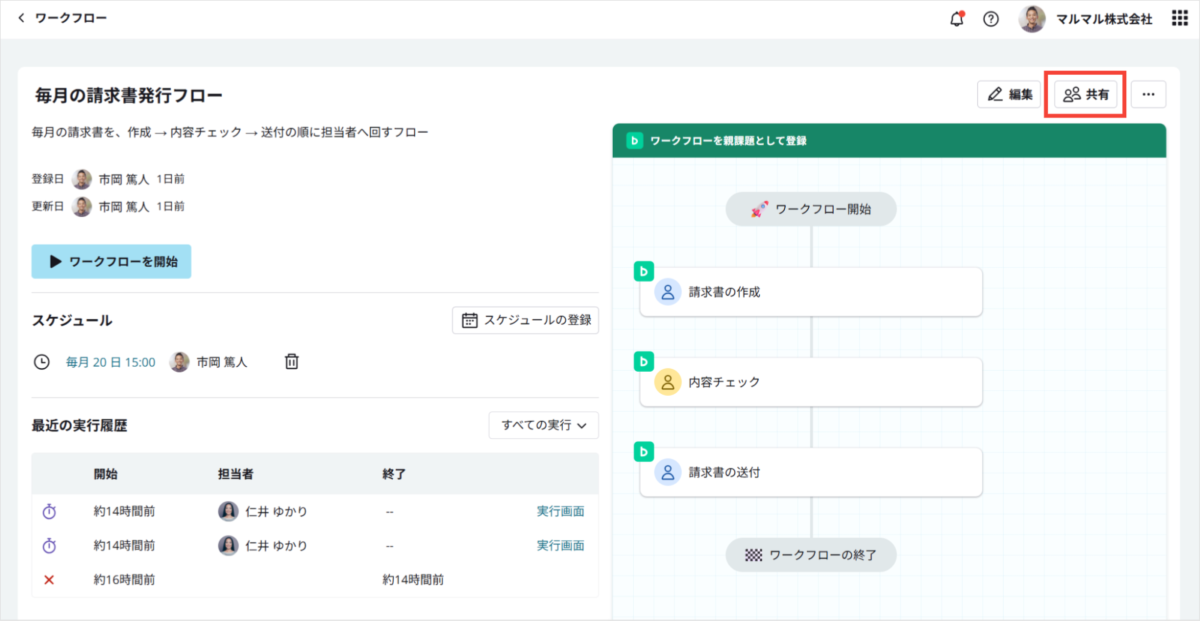
Task: Expand the すべての実行 filter dropdown
Action: click(543, 424)
